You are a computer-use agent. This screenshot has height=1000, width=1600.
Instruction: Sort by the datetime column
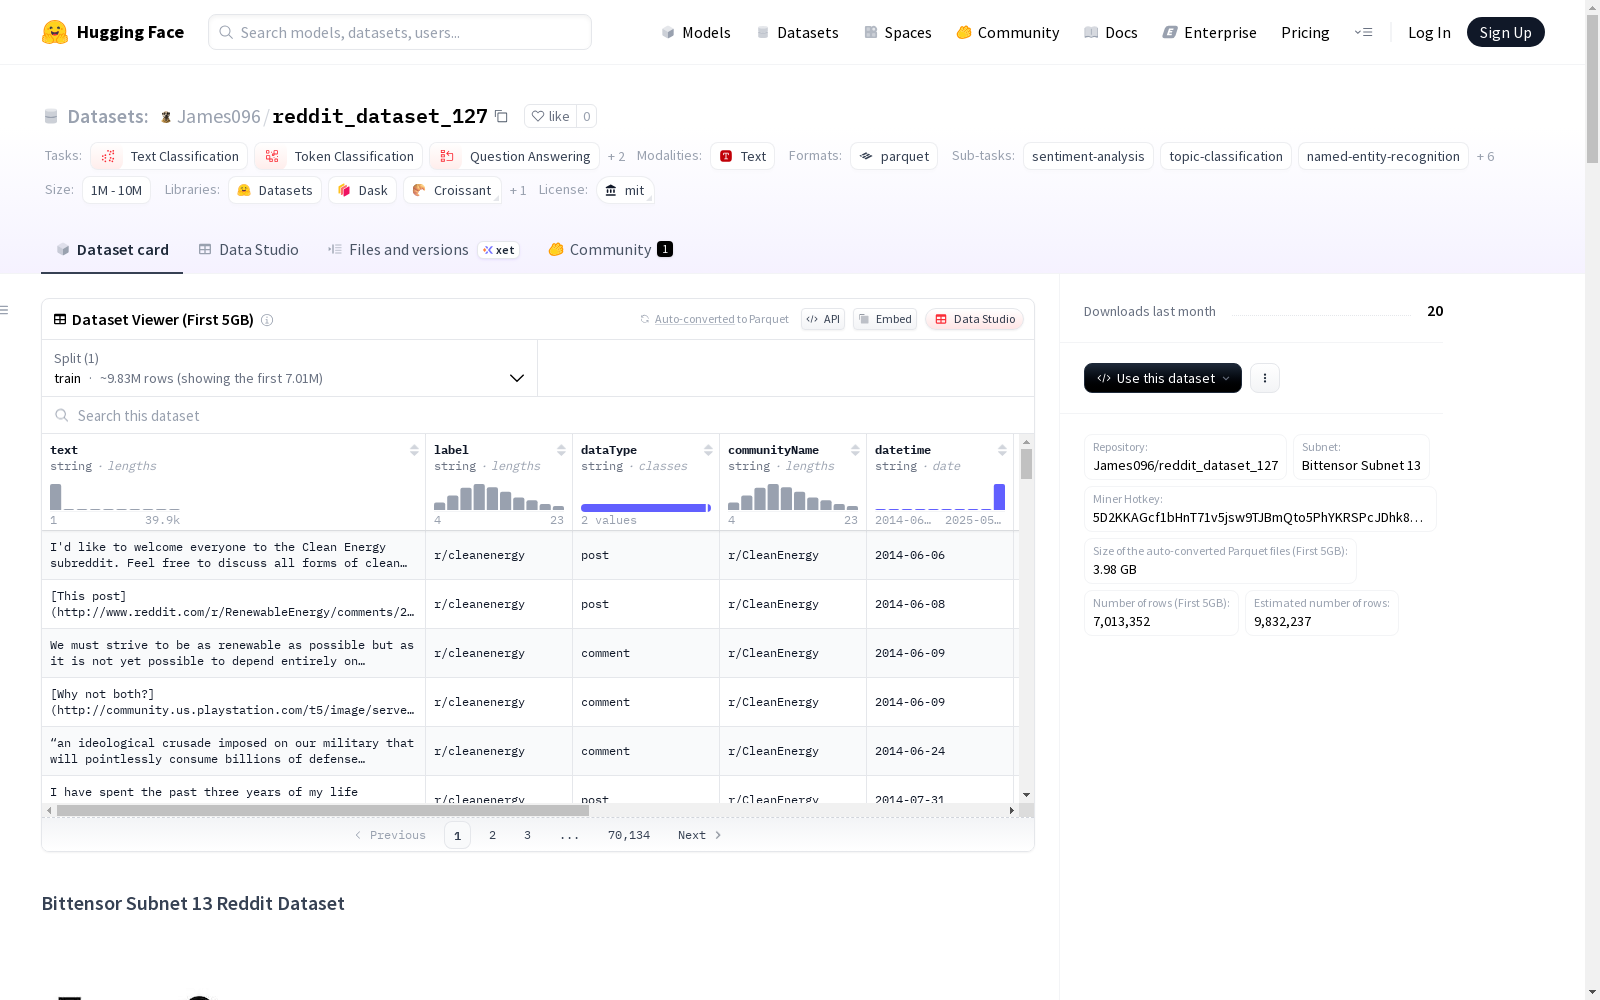click(x=1002, y=450)
